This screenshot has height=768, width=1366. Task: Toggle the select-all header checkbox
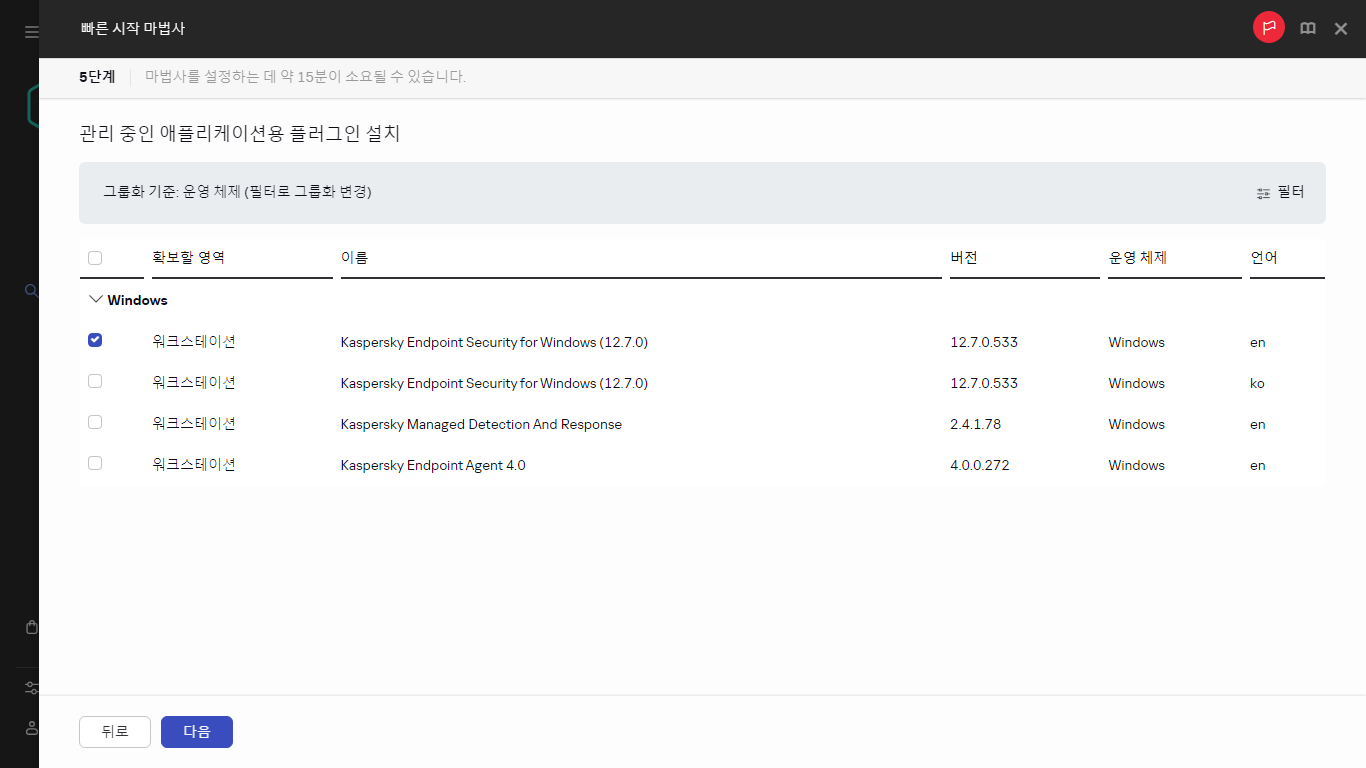click(x=95, y=258)
